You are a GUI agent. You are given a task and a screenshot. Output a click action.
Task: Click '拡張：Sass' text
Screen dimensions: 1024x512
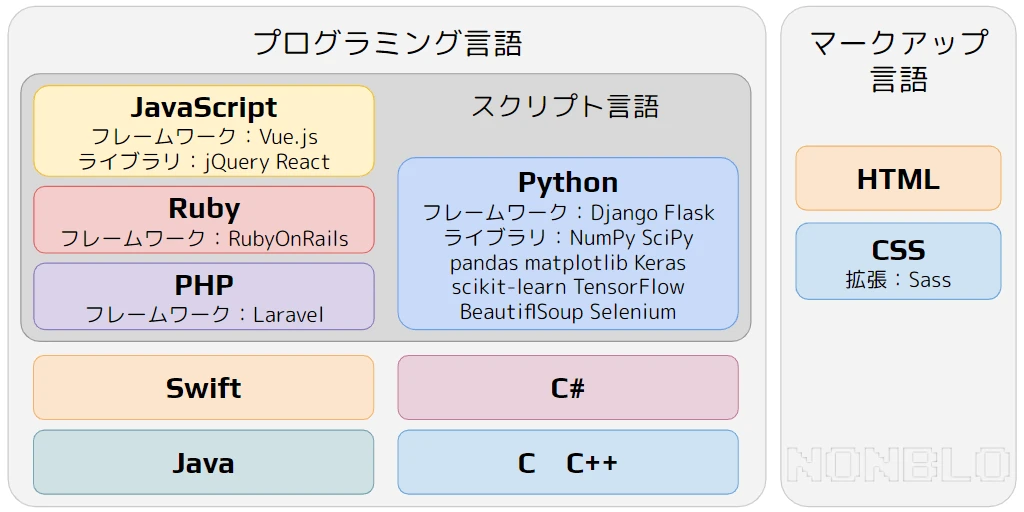(898, 280)
